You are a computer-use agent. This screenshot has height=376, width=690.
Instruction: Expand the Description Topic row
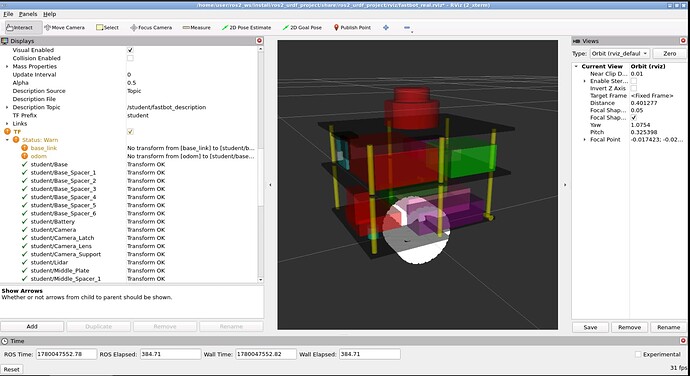7,107
